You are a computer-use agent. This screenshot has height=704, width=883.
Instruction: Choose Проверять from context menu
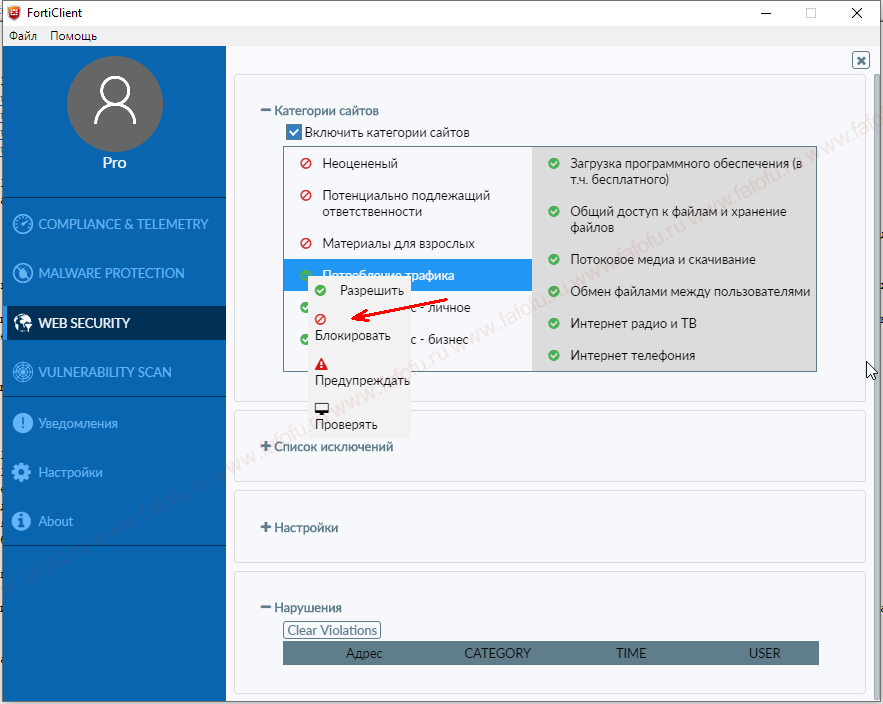tap(359, 417)
